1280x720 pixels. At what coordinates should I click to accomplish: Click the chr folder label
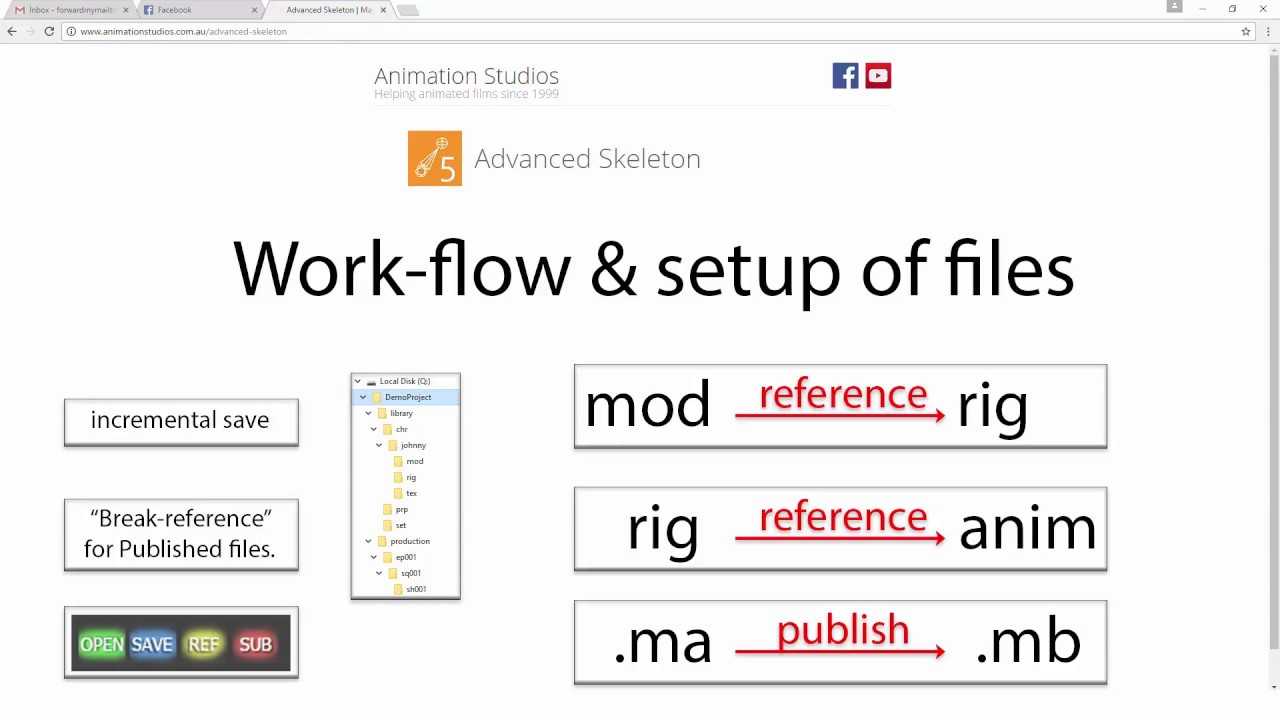point(401,429)
